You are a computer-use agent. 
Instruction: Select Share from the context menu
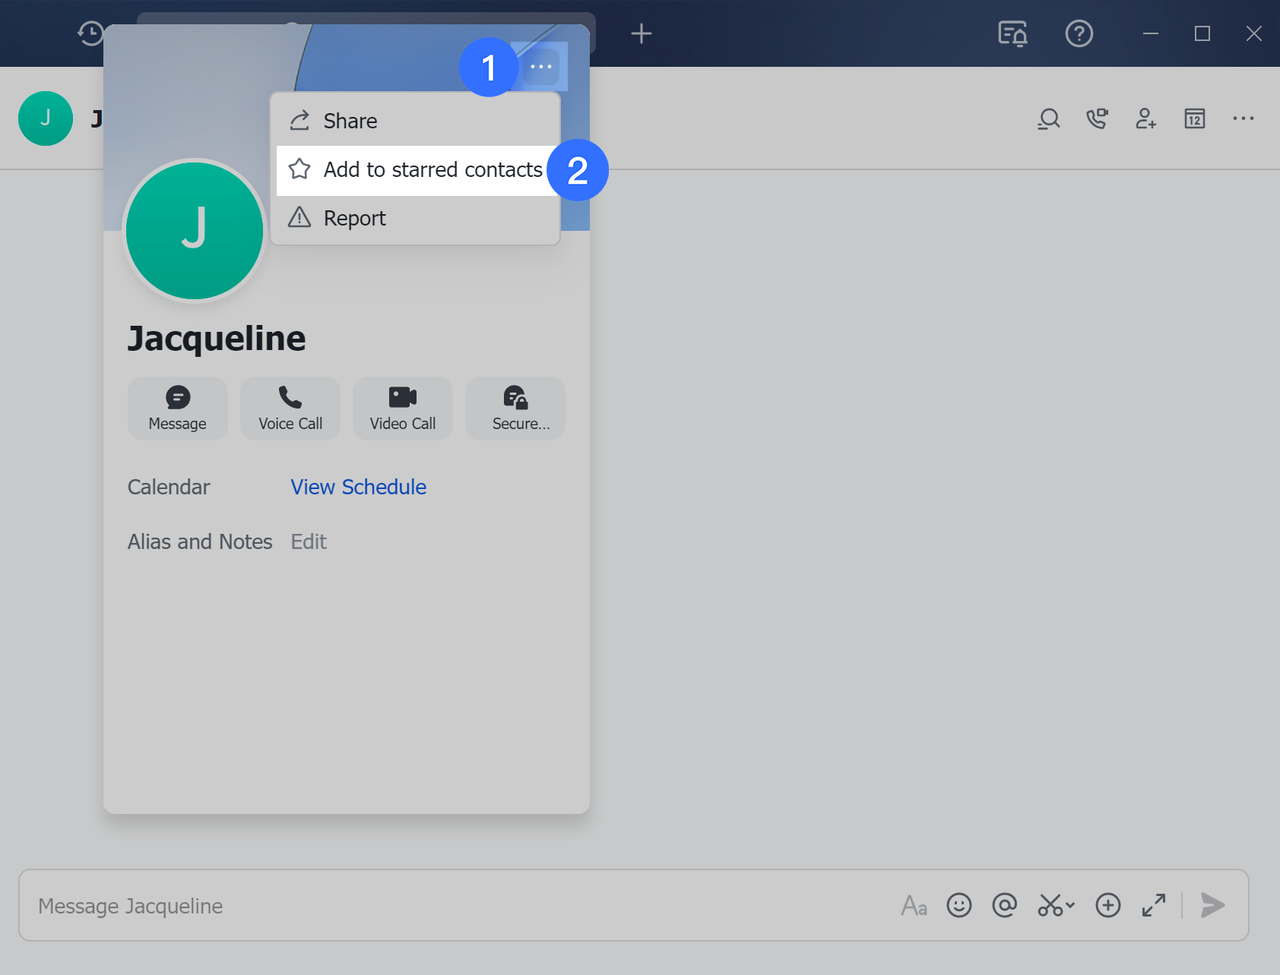coord(350,121)
